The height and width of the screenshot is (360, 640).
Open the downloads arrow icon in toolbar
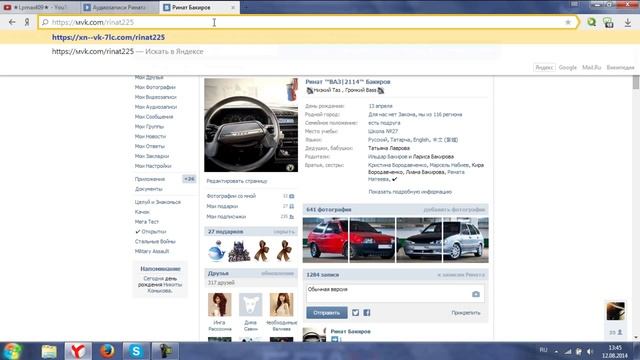pyautogui.click(x=628, y=23)
